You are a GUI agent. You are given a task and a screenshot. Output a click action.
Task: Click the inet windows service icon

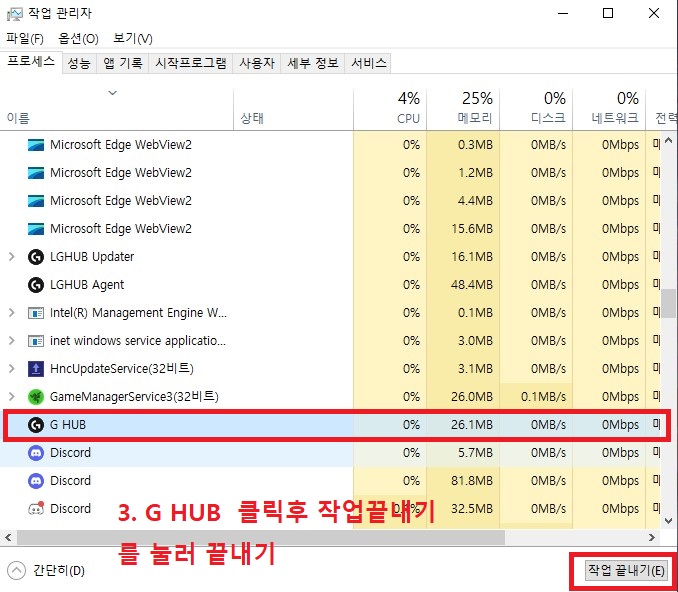click(x=35, y=341)
